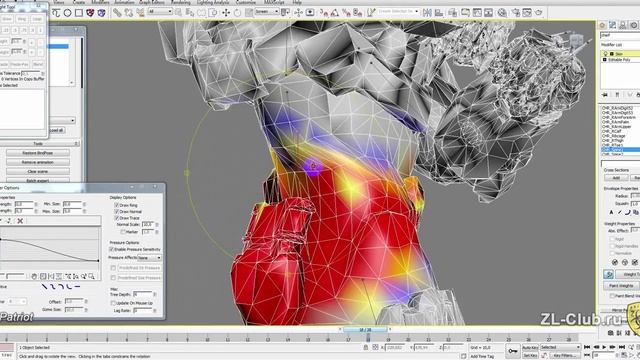Screen dimensions: 640x360
Task: Open the Customize menu
Action: click(x=246, y=2)
